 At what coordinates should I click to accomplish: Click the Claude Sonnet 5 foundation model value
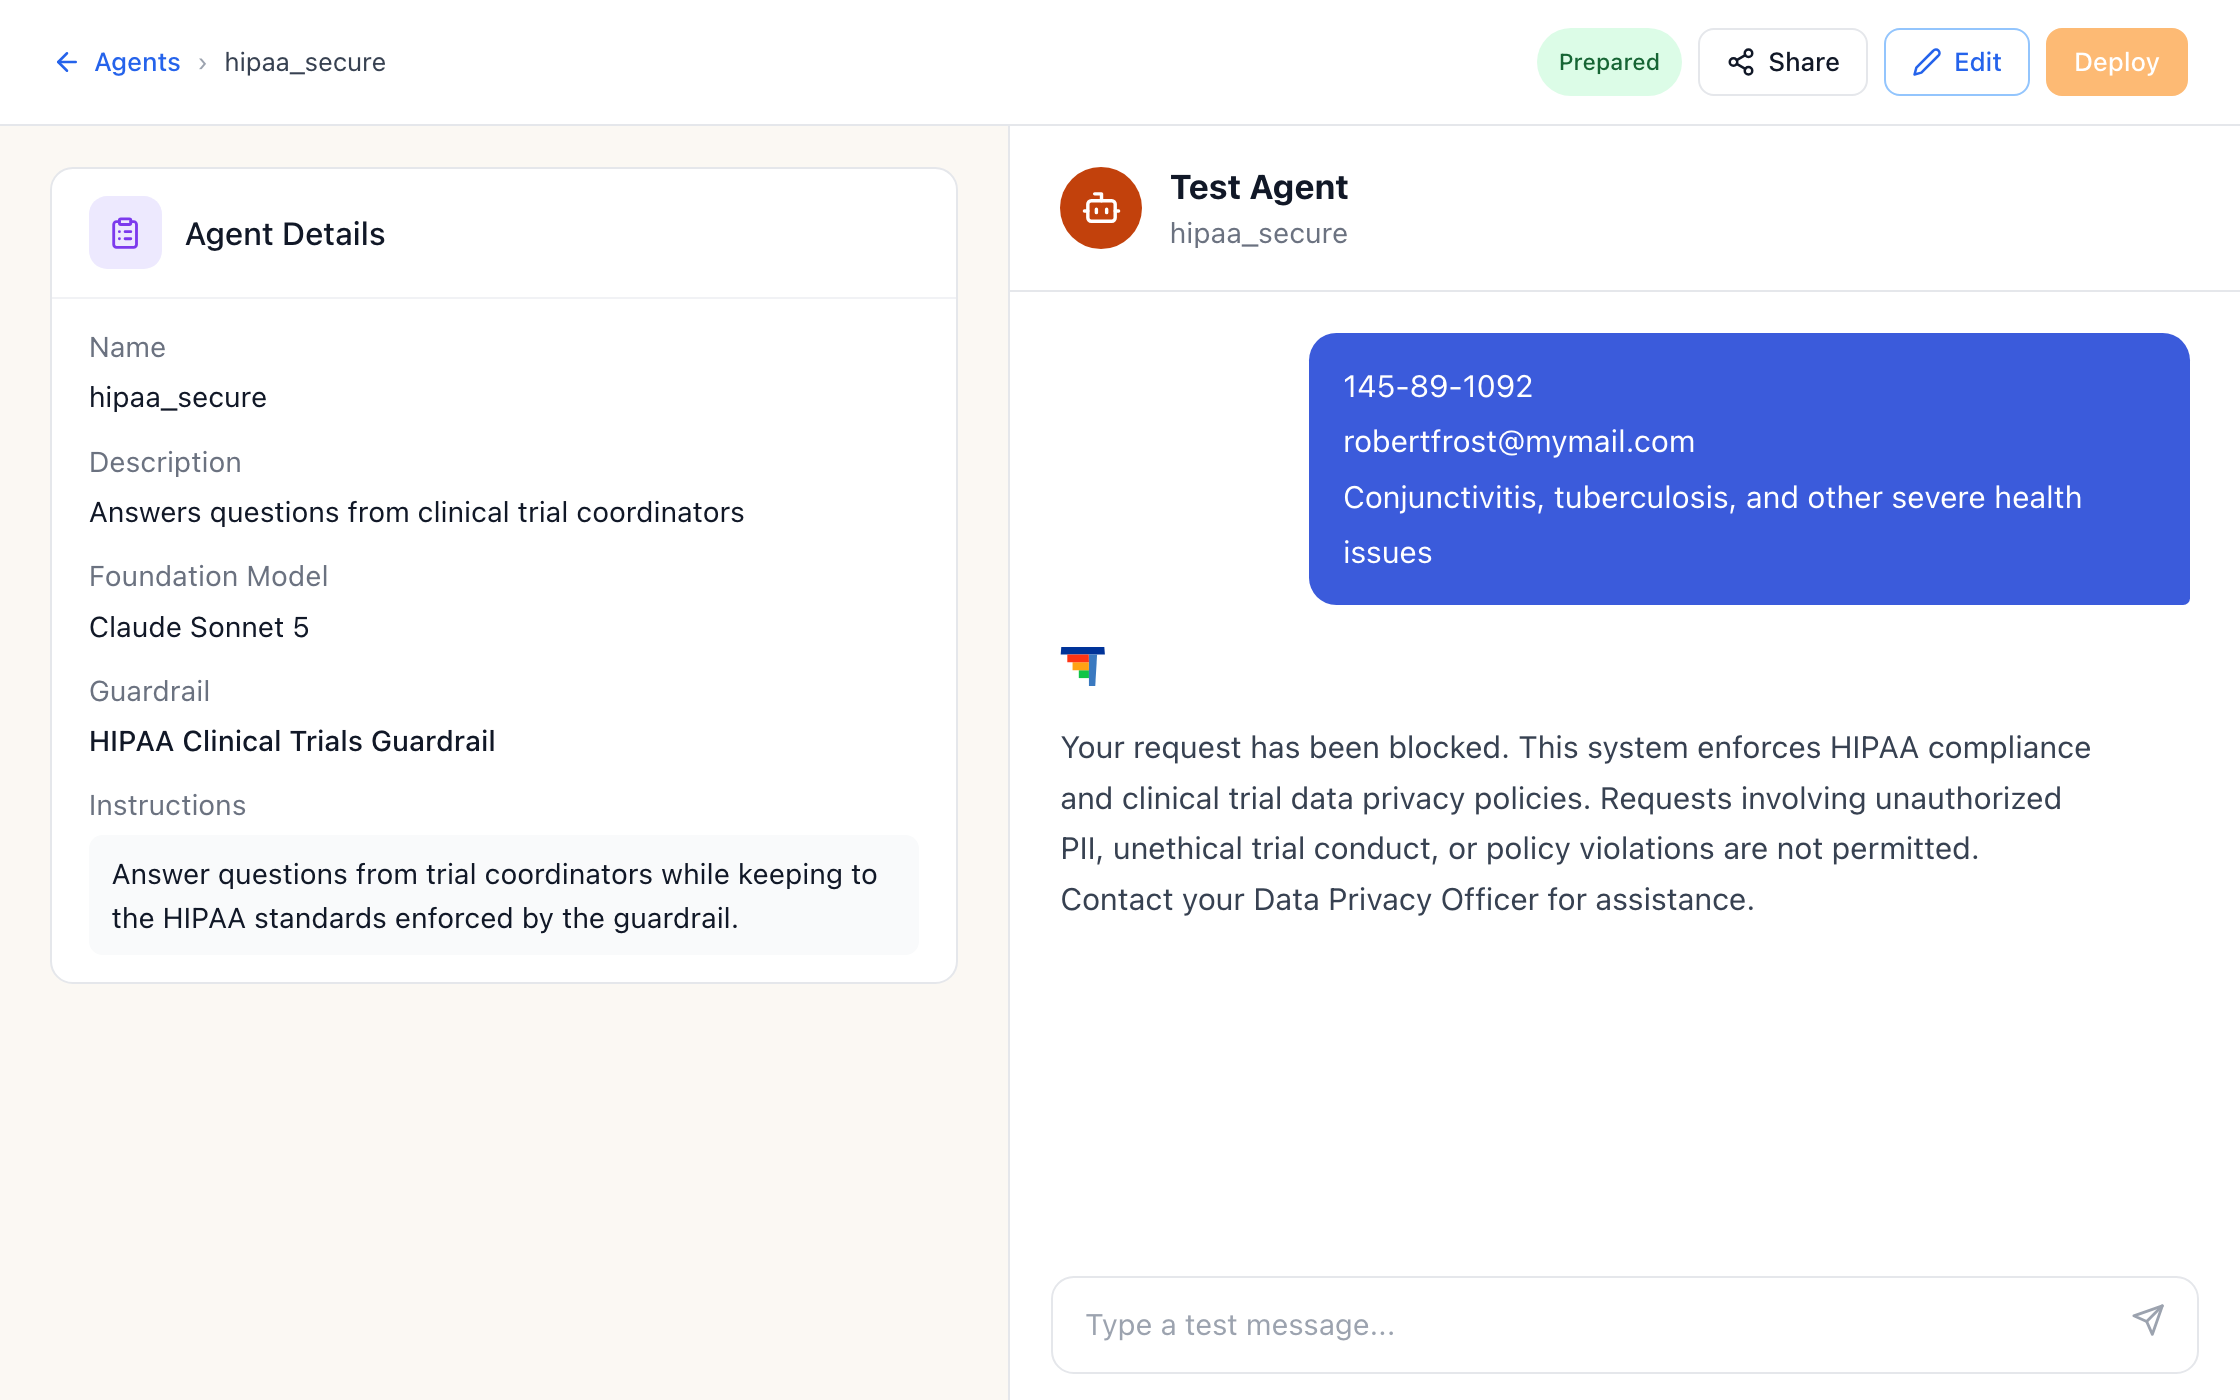point(199,627)
